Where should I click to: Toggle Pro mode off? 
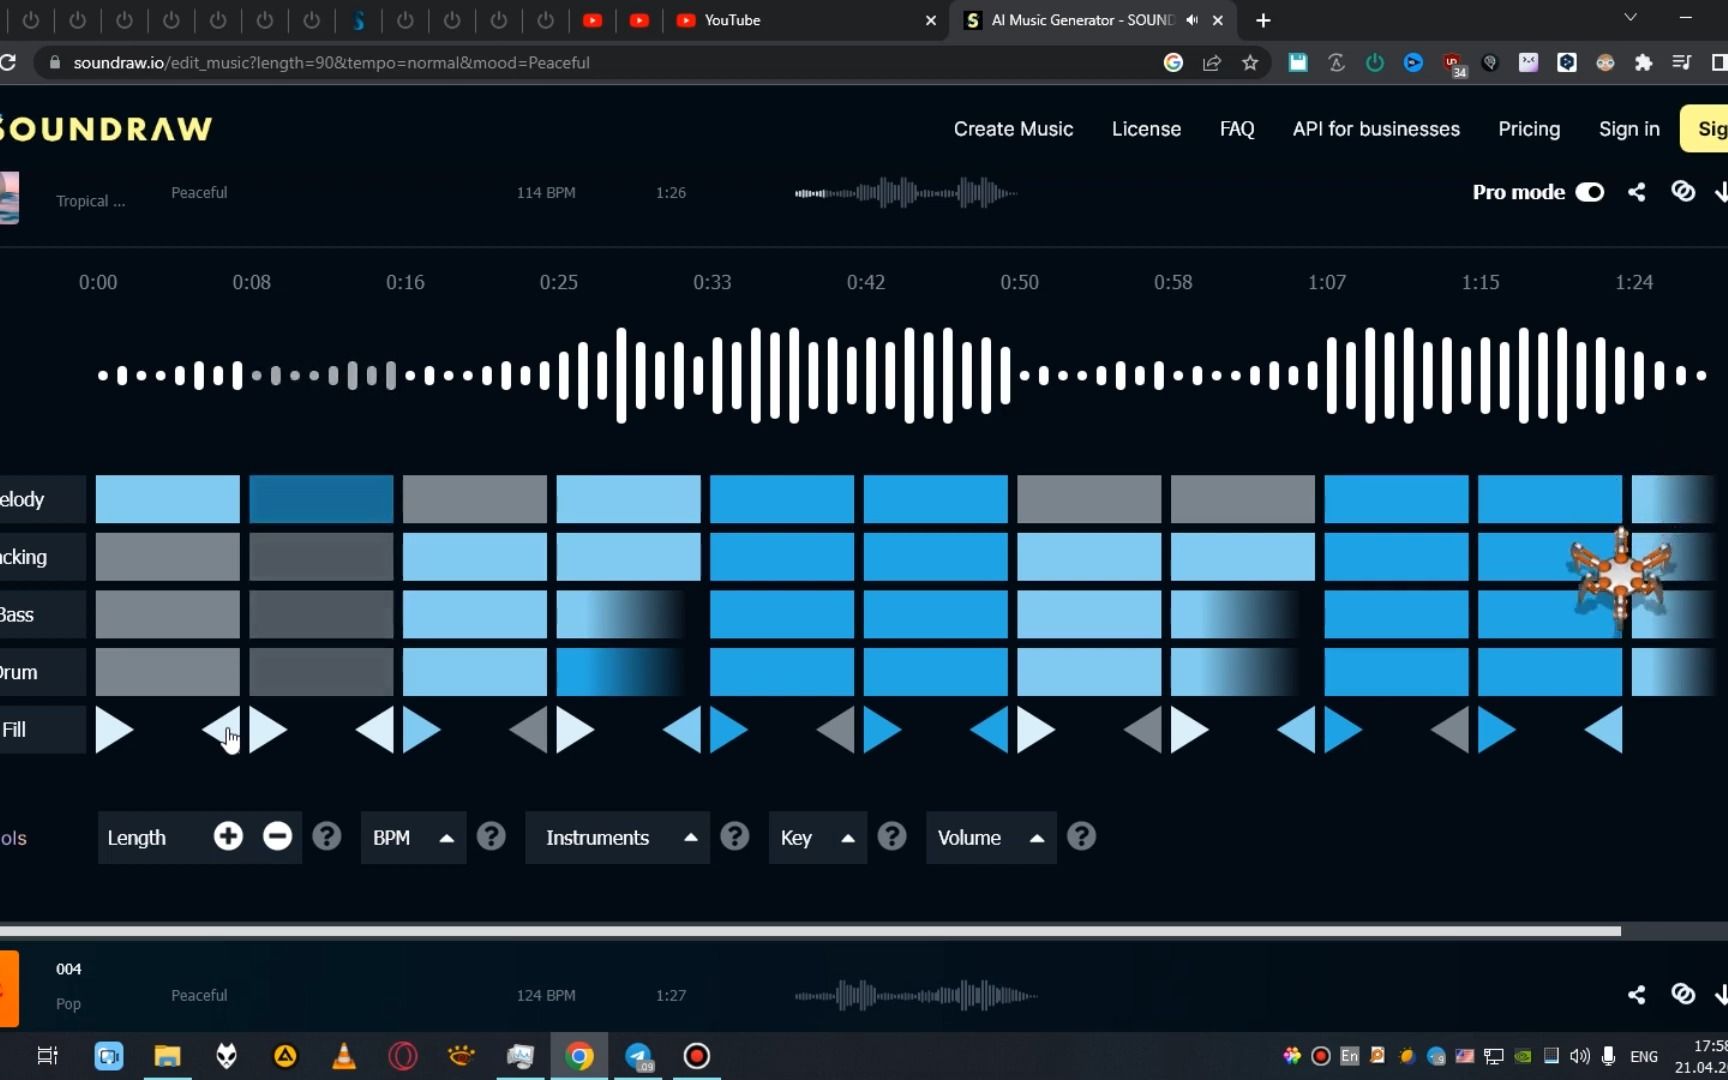point(1591,191)
